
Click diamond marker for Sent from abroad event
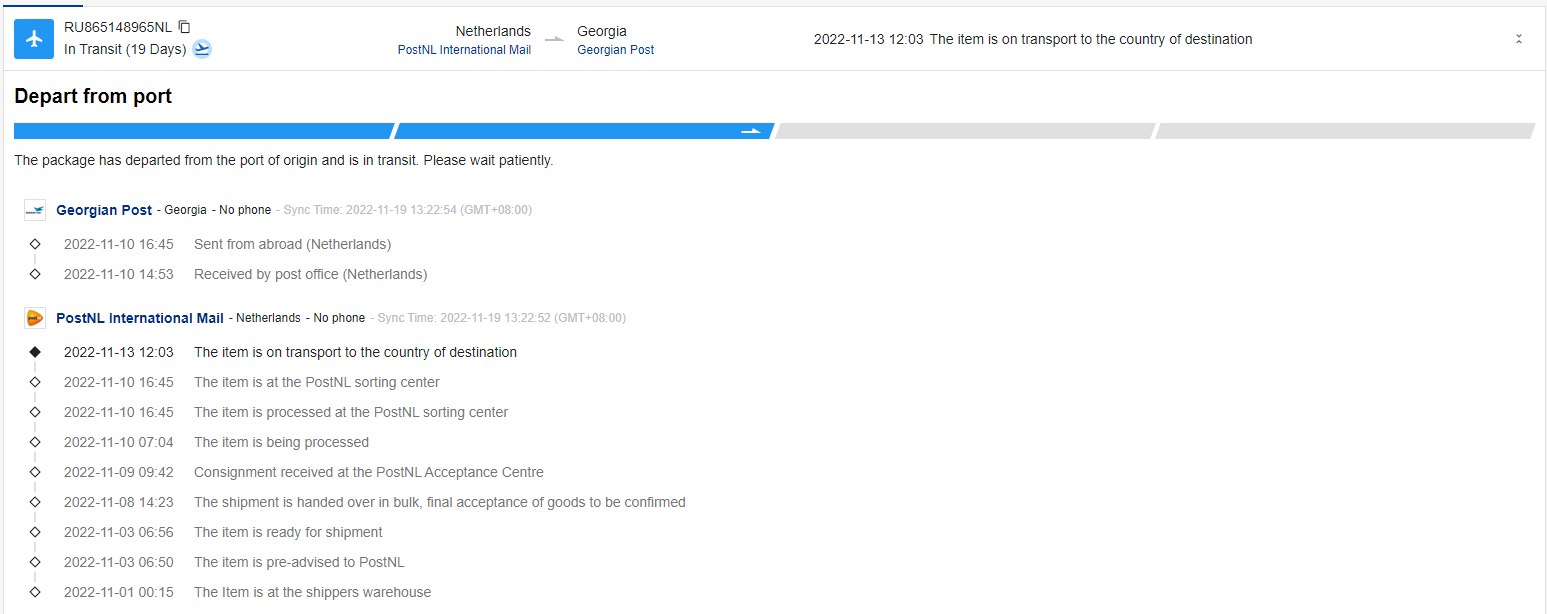pyautogui.click(x=35, y=244)
